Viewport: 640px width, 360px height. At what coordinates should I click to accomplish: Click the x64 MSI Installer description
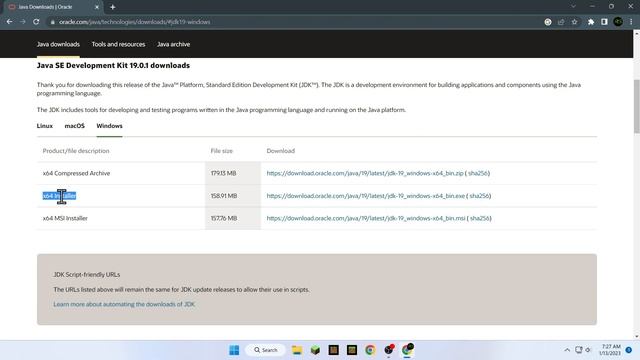(x=65, y=218)
